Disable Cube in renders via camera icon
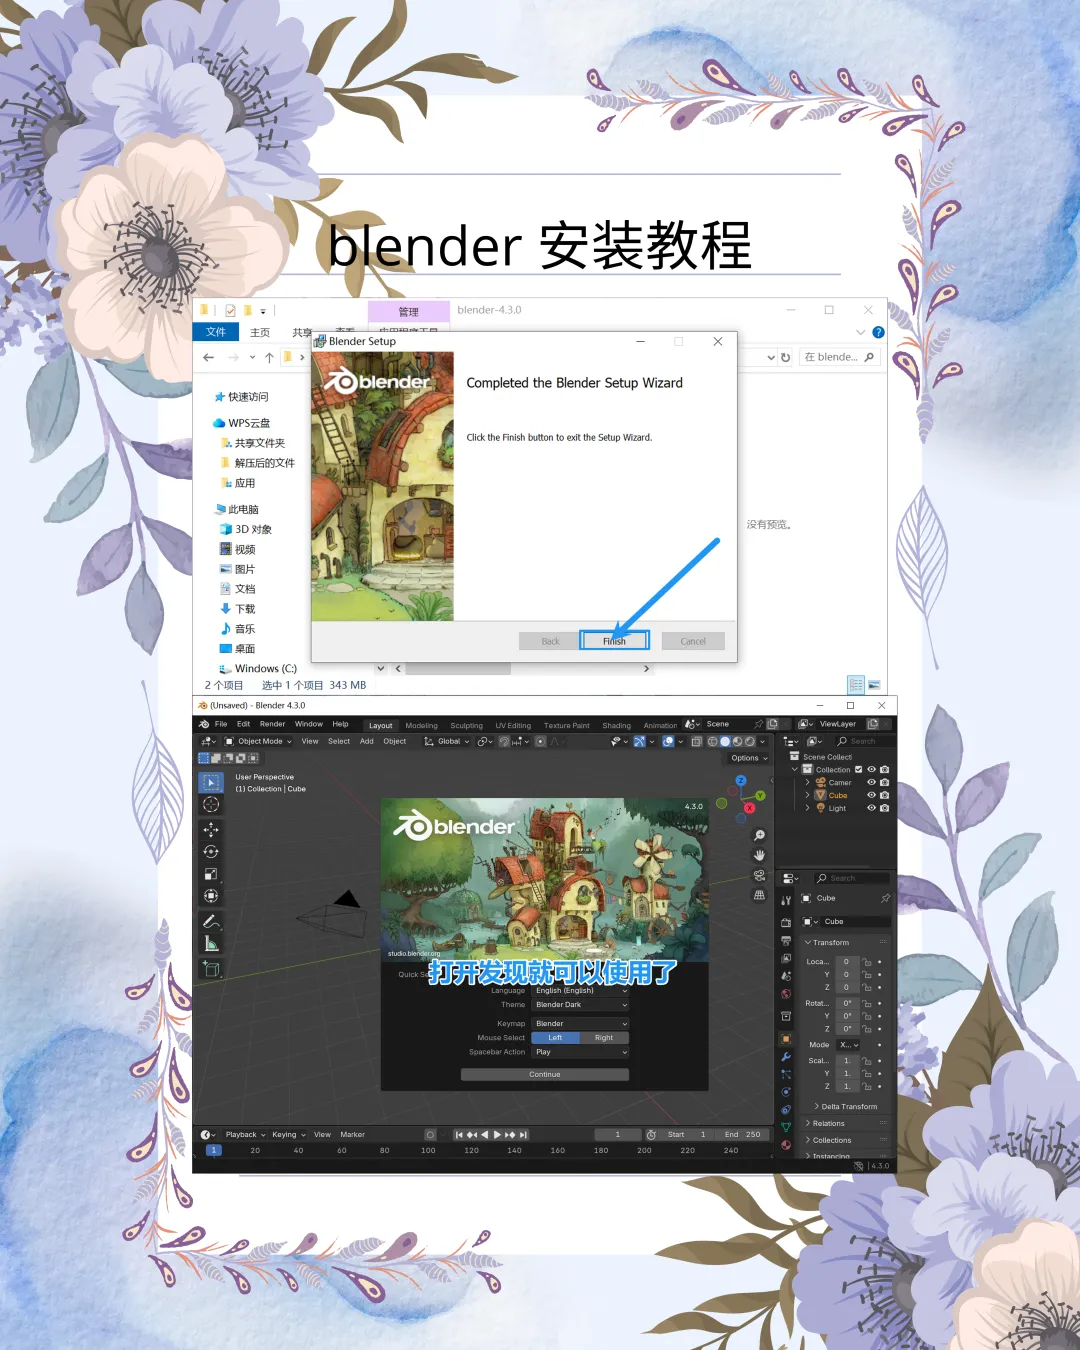 click(x=884, y=795)
